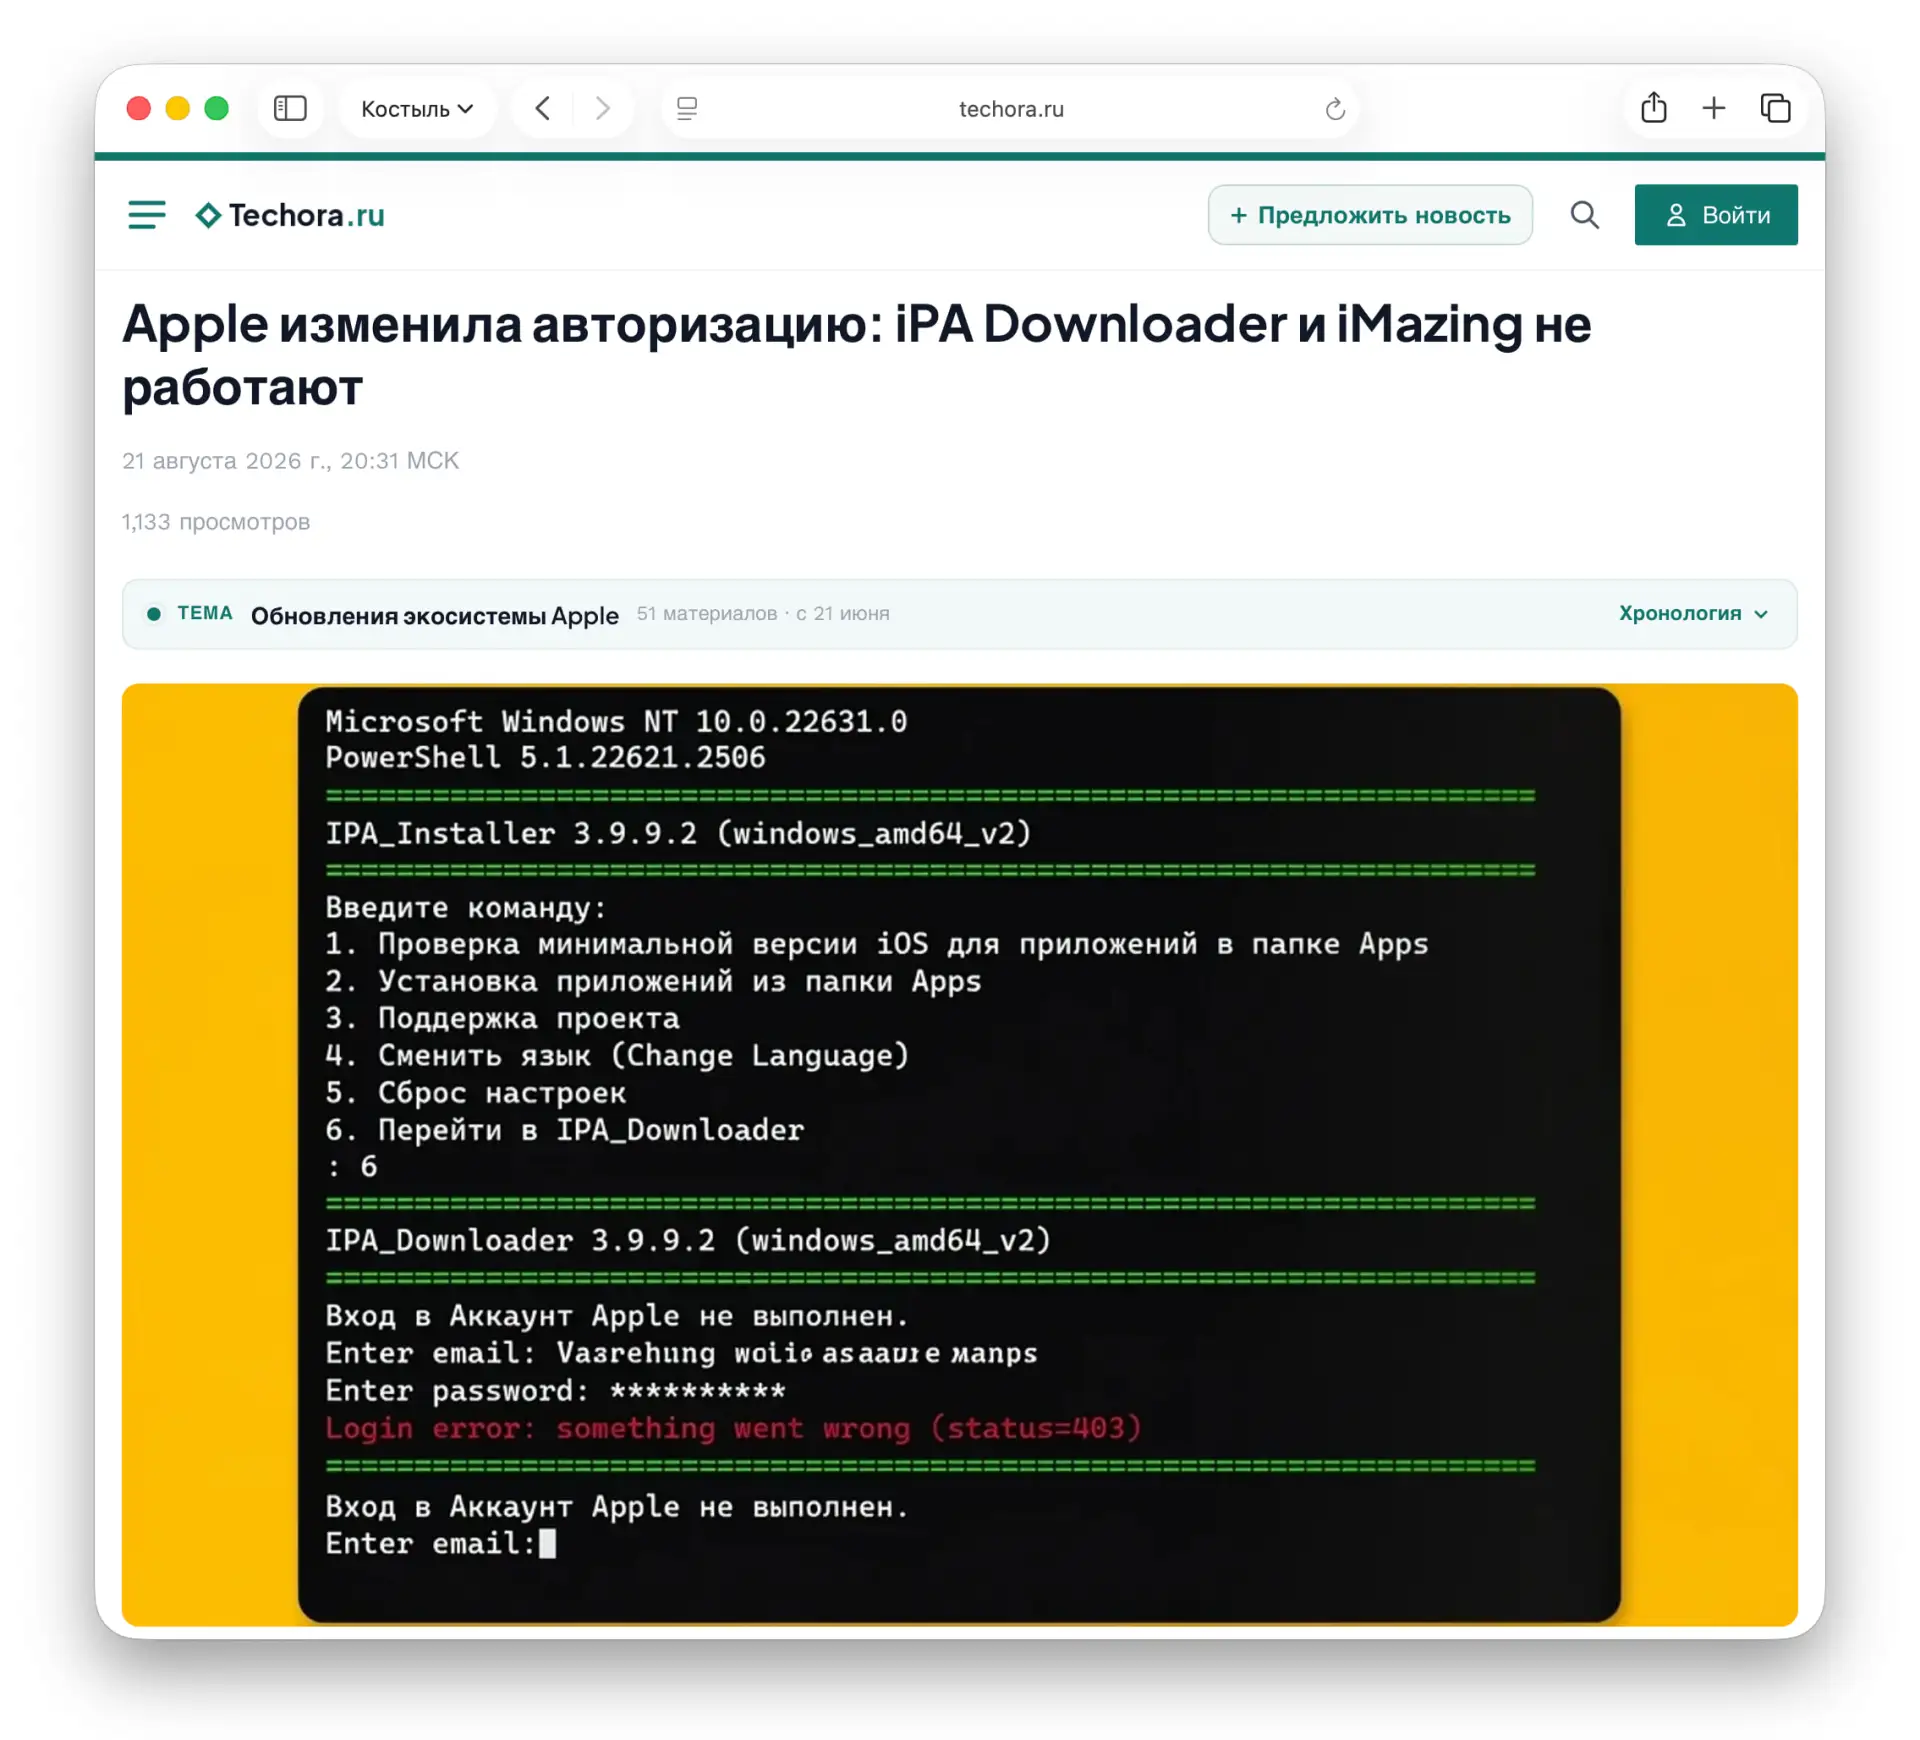This screenshot has height=1740, width=1920.
Task: Click the article headline about Apple authorization
Action: pyautogui.click(x=856, y=354)
